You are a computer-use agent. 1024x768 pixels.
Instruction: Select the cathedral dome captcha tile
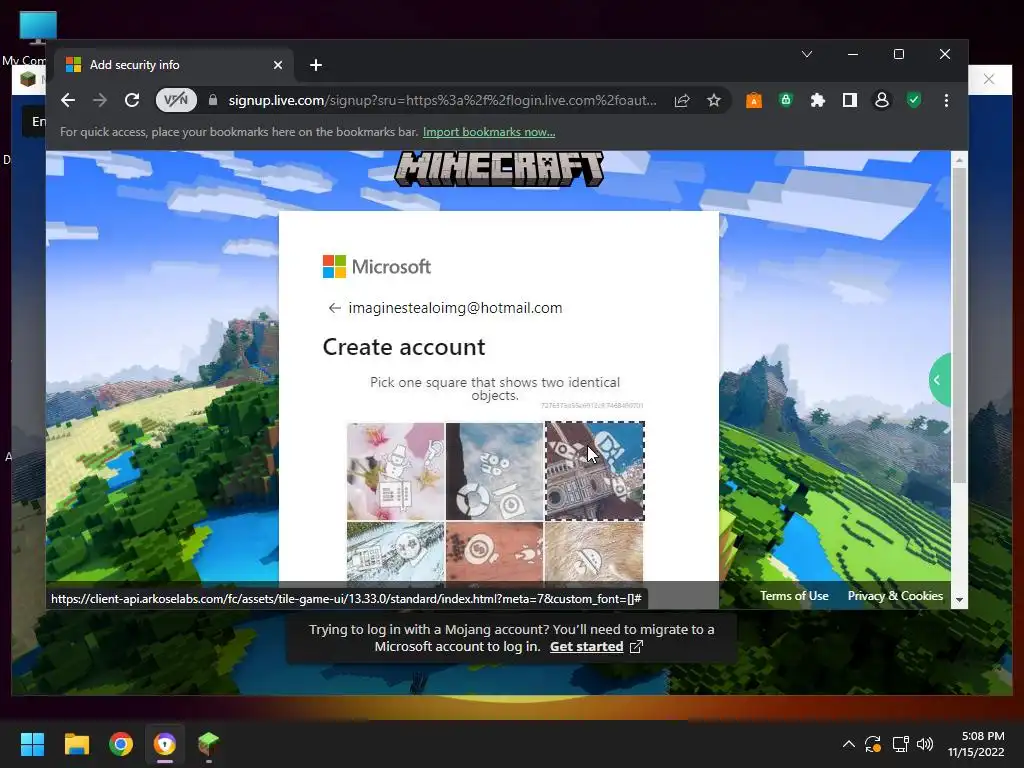coord(594,471)
